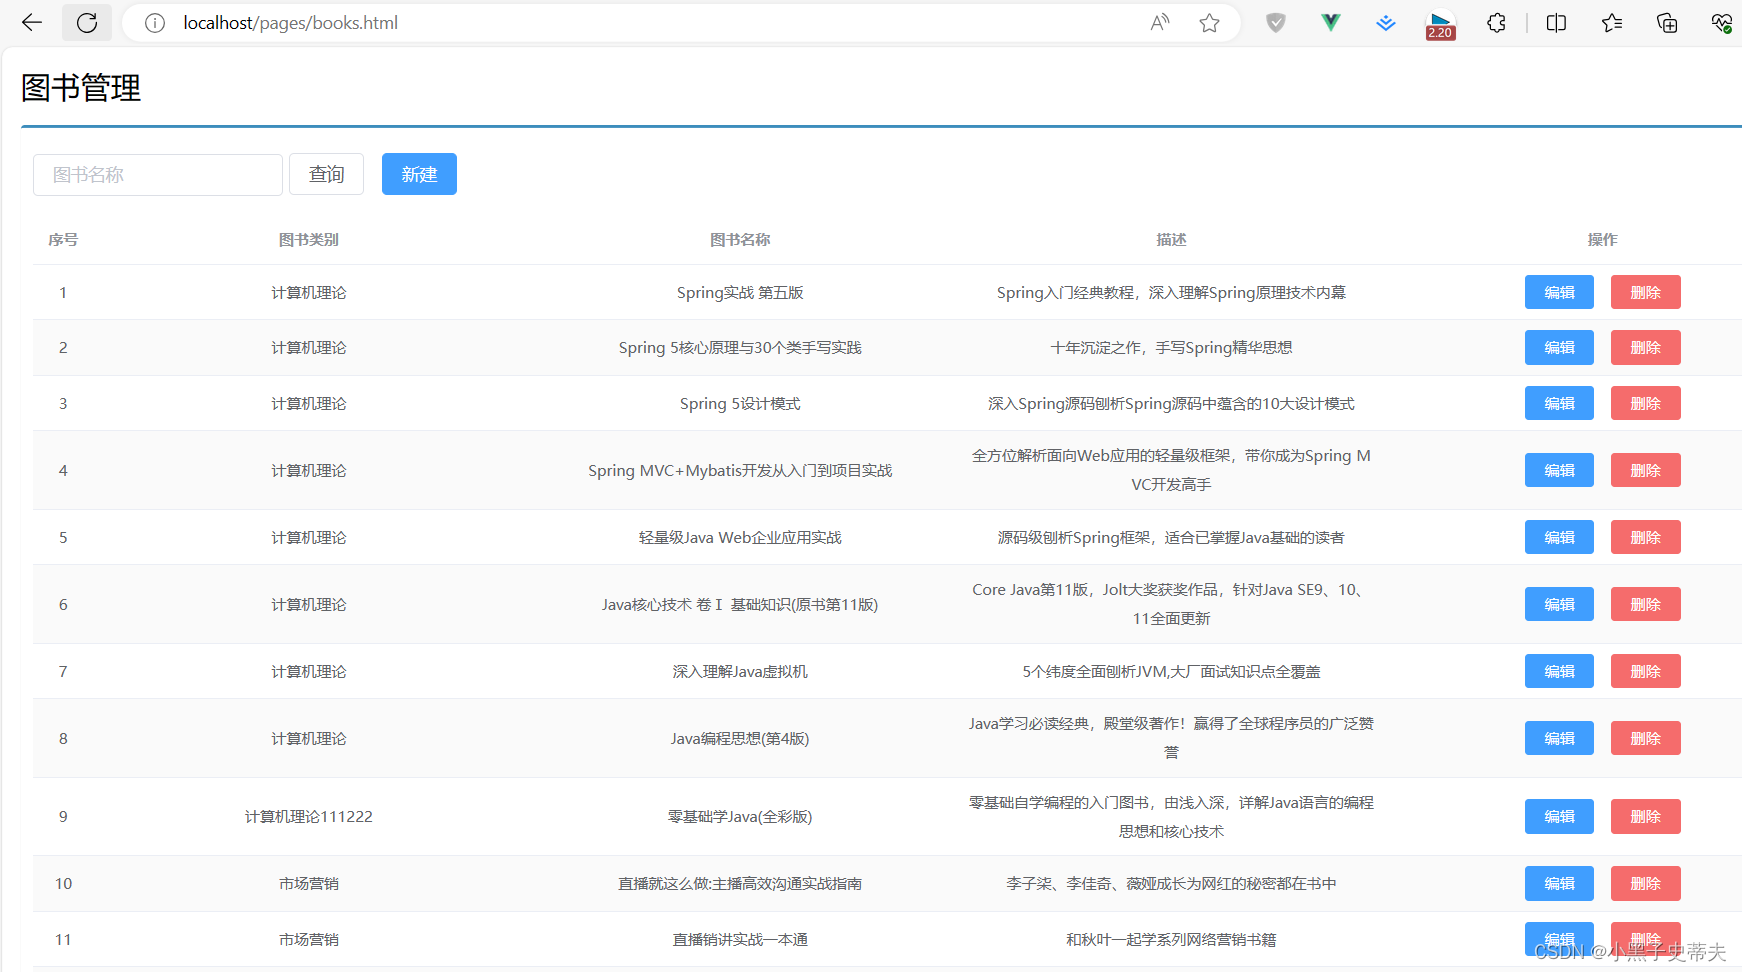Screen dimensions: 1742x972
Task: Edit row 4 Spring MVC+Mybatis book
Action: [1559, 470]
